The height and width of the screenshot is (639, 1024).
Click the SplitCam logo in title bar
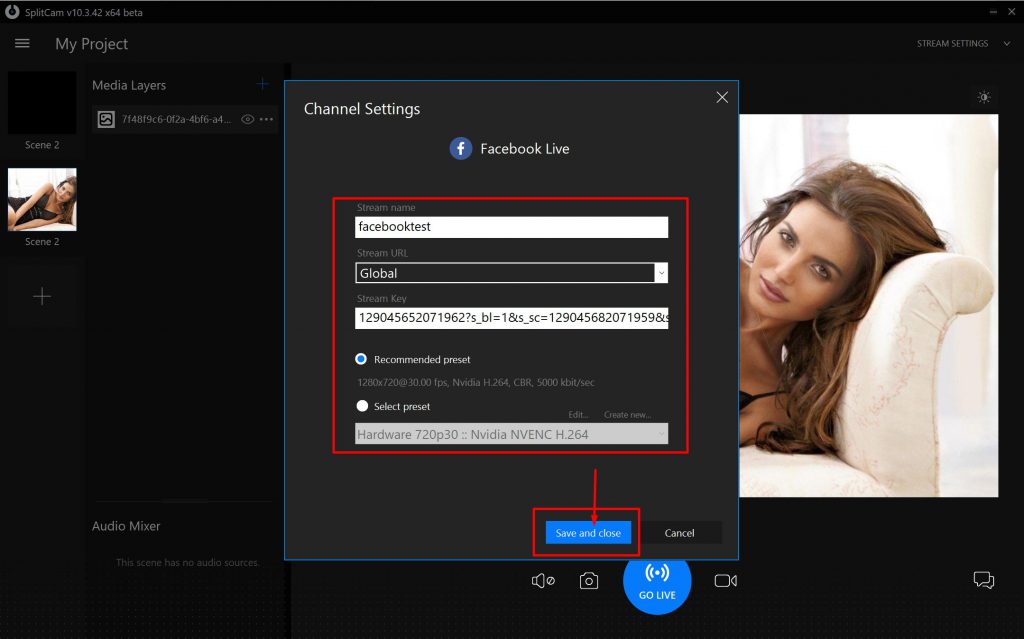click(12, 12)
